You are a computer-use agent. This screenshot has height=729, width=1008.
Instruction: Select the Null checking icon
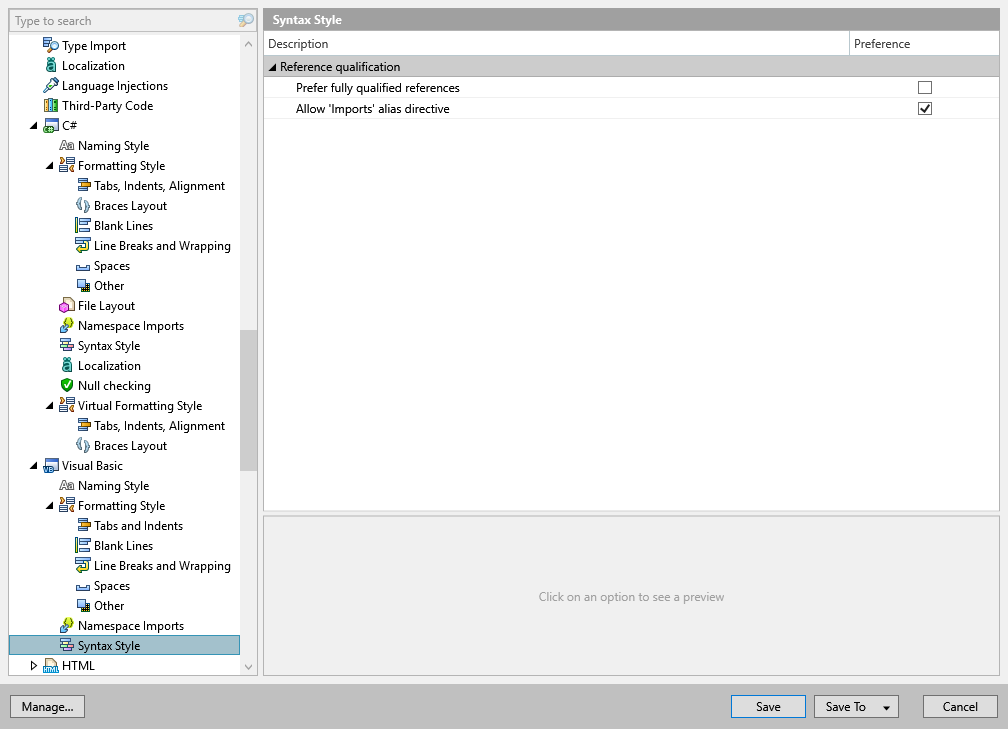pos(66,385)
